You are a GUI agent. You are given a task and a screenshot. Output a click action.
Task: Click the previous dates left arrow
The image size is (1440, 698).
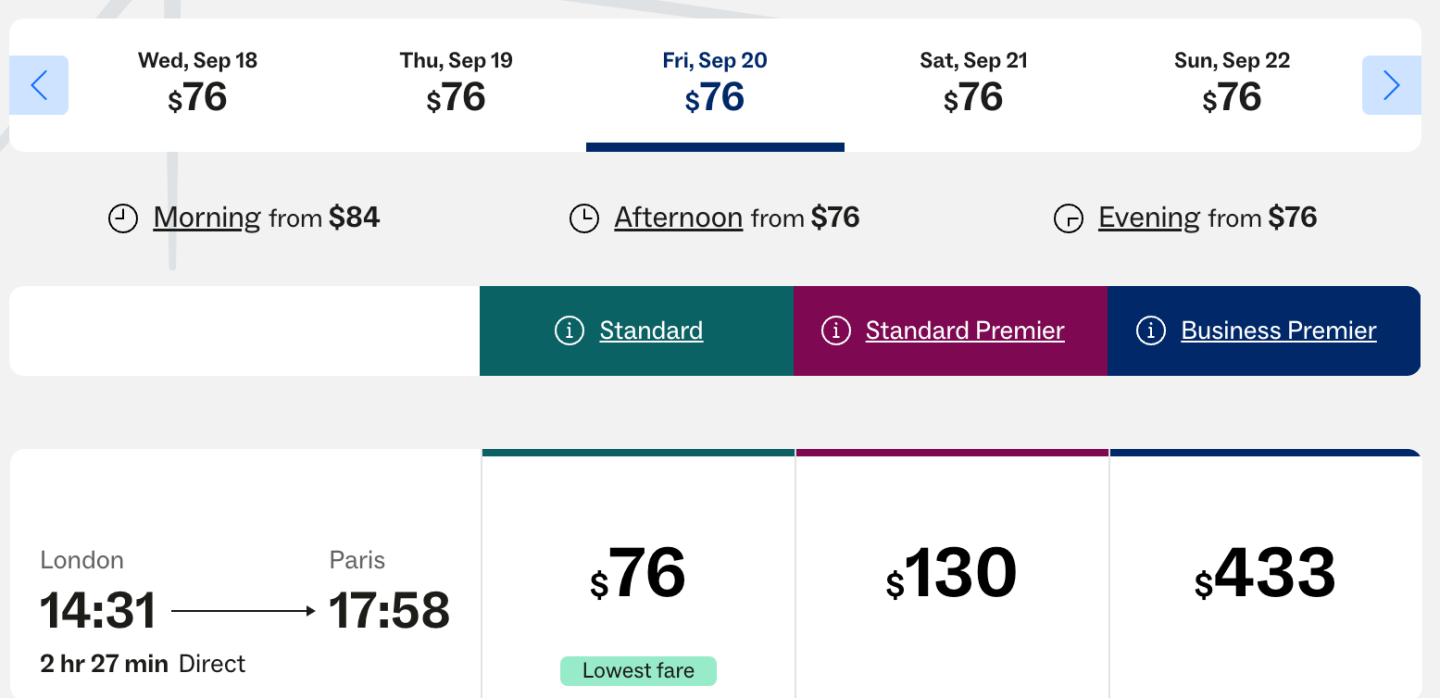point(39,86)
